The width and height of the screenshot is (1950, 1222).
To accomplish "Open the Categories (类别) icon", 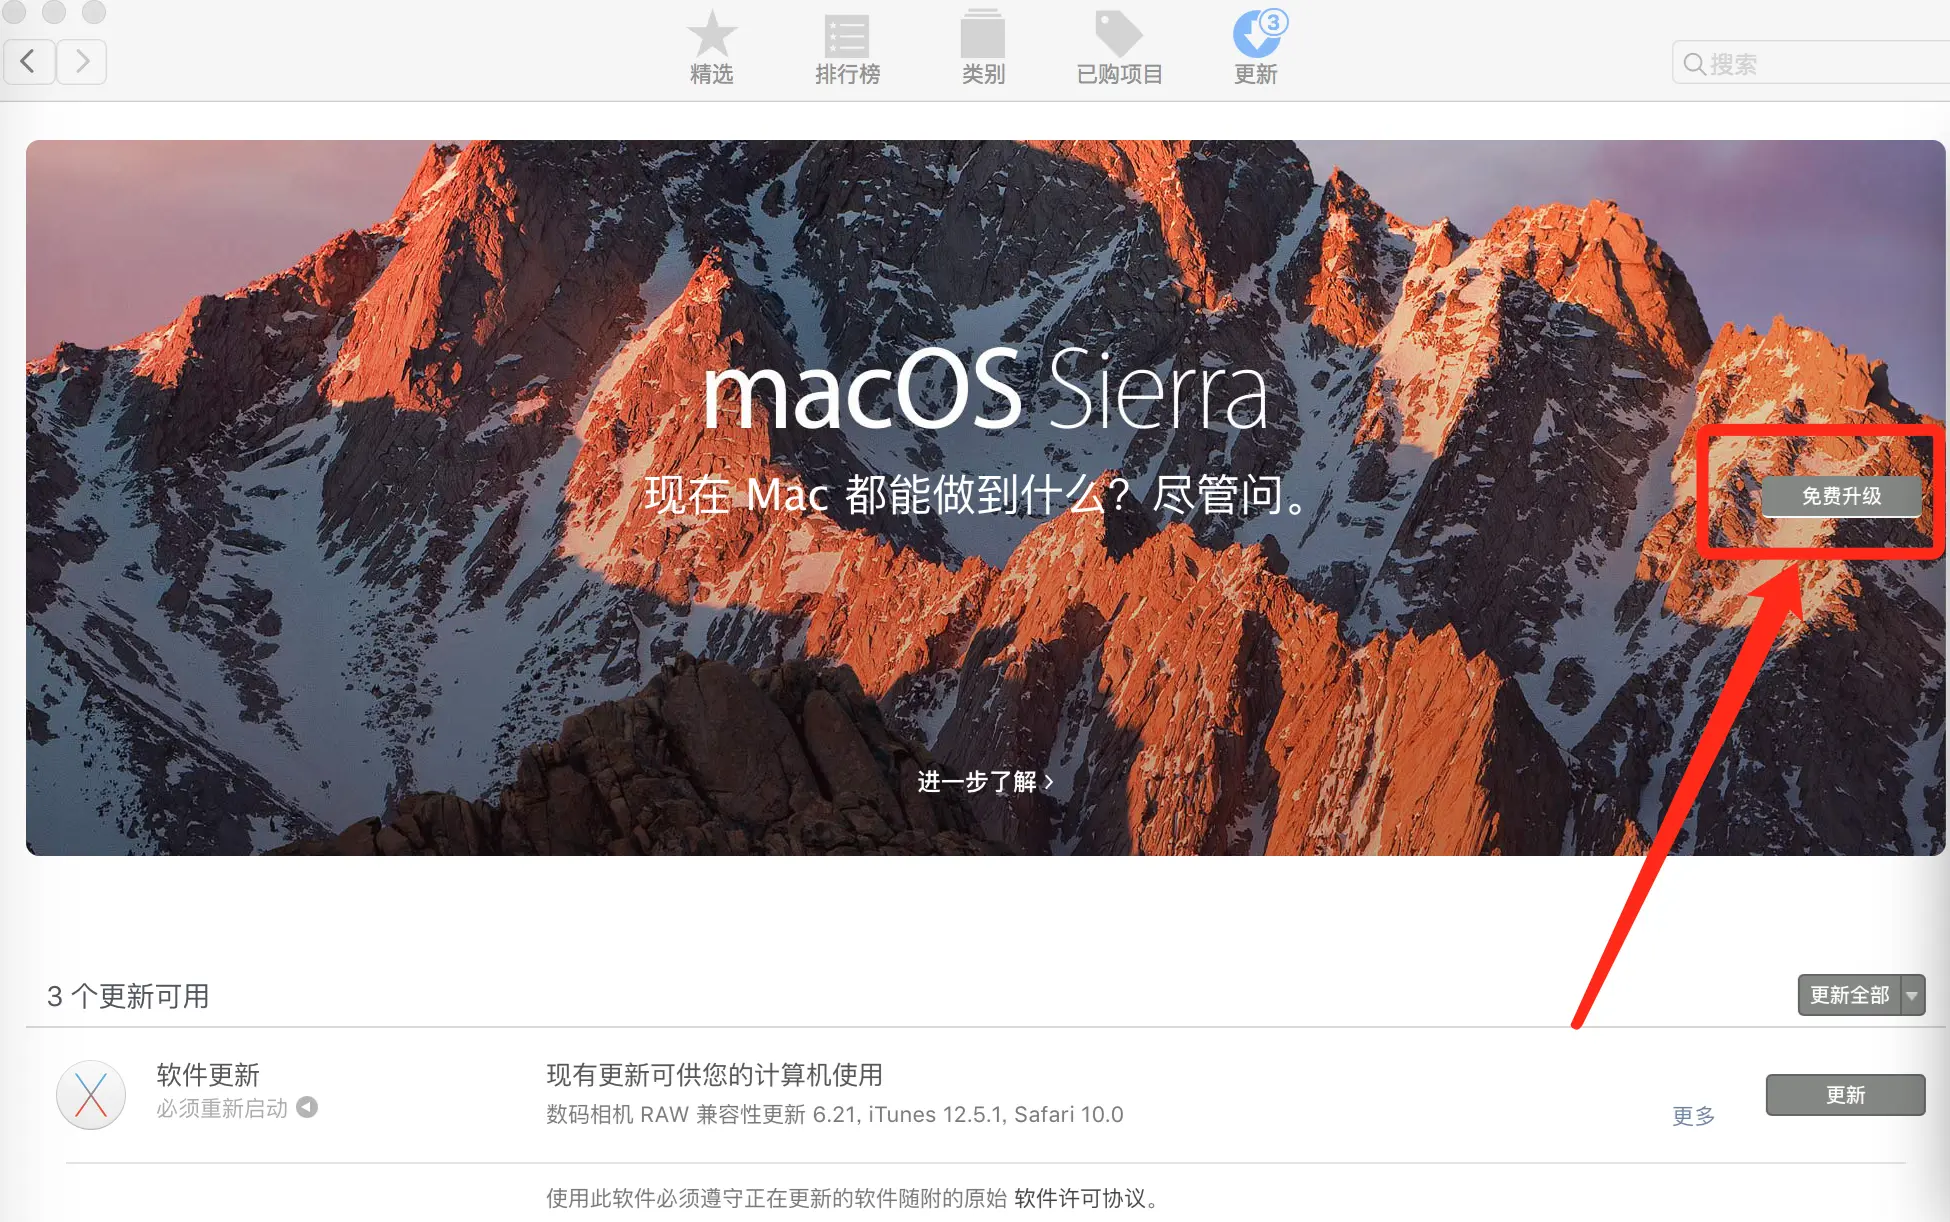I will tap(982, 36).
